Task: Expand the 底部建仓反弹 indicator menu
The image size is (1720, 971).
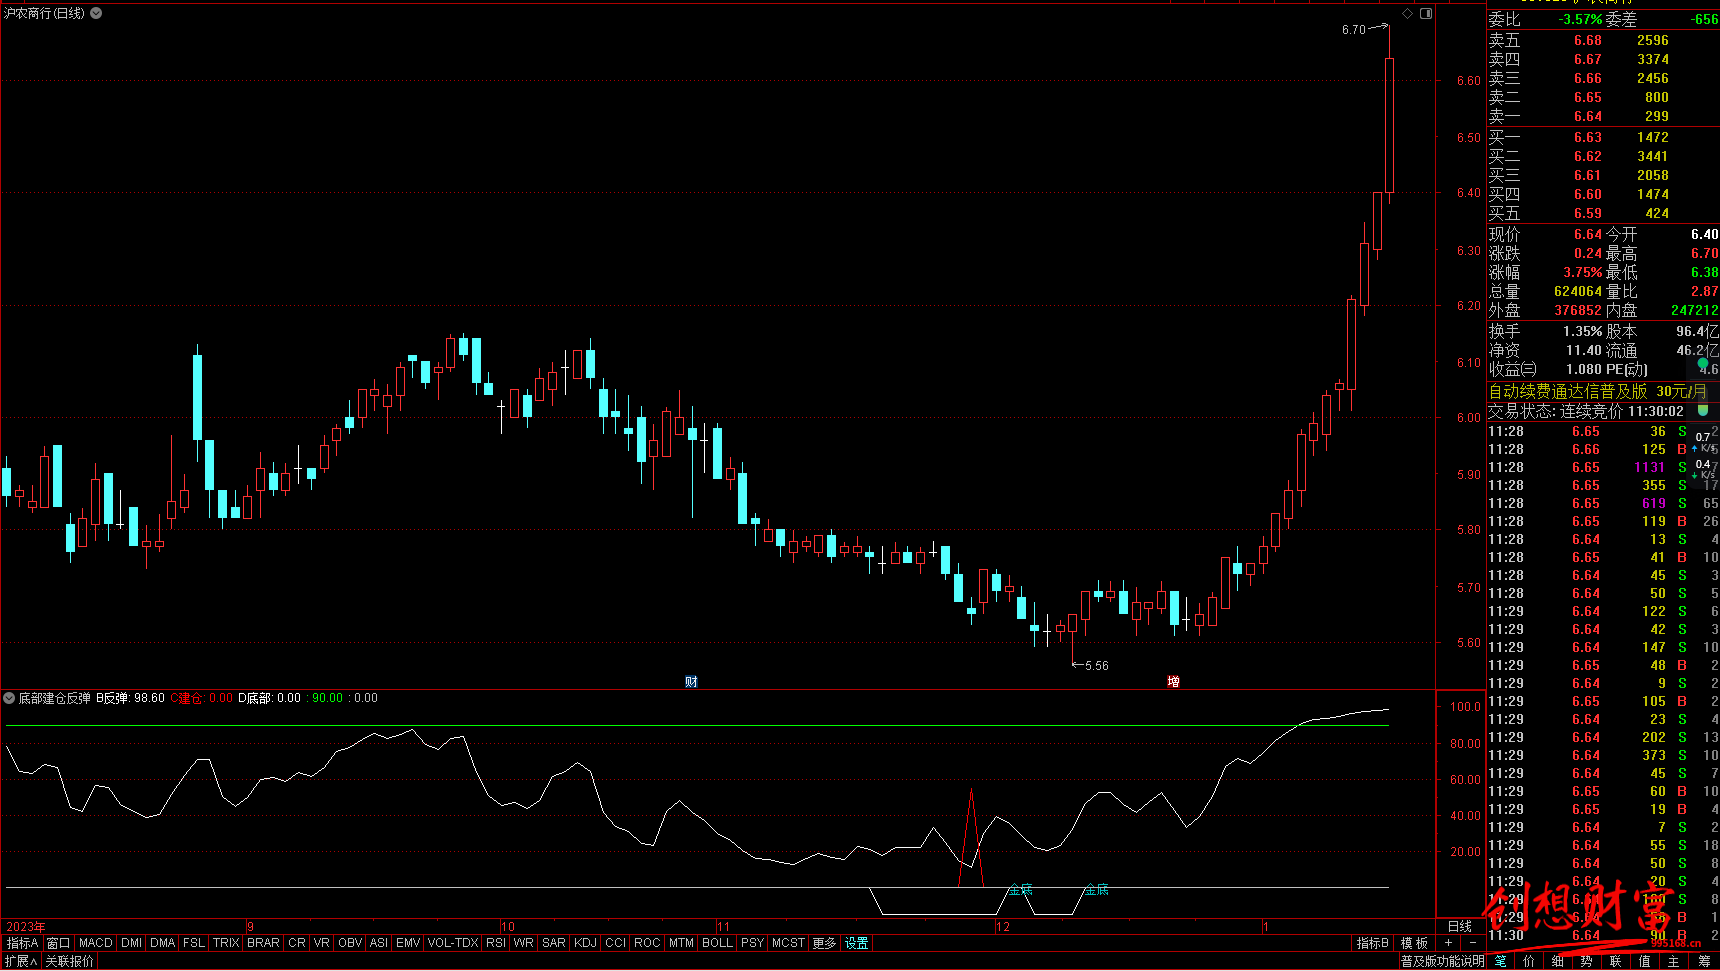Action: coord(9,698)
